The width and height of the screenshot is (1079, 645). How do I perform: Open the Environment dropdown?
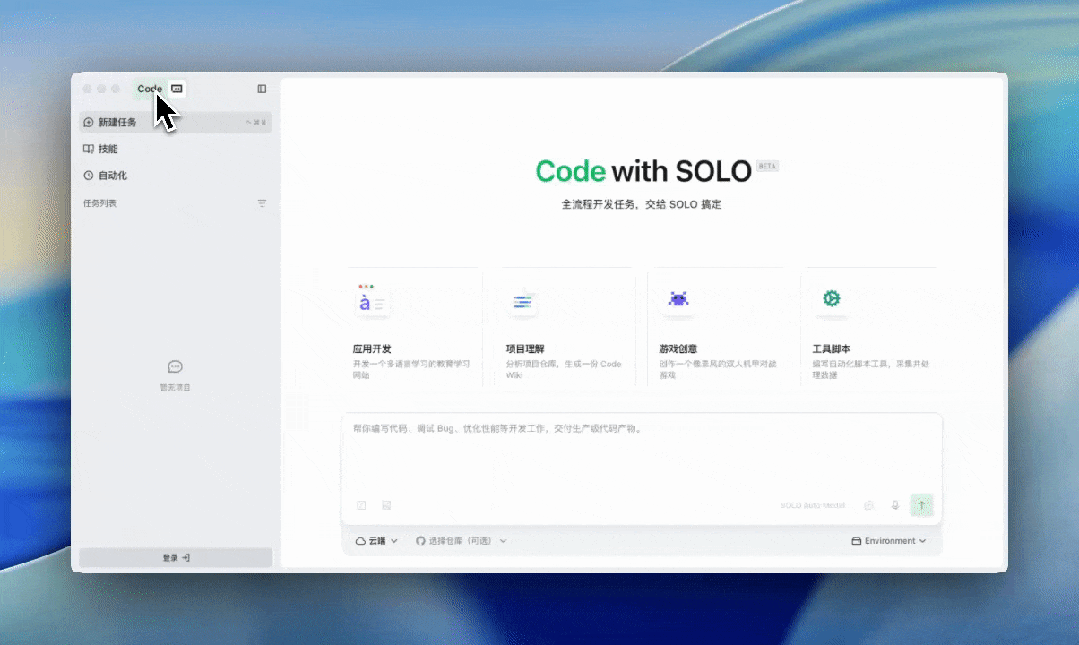pos(889,541)
